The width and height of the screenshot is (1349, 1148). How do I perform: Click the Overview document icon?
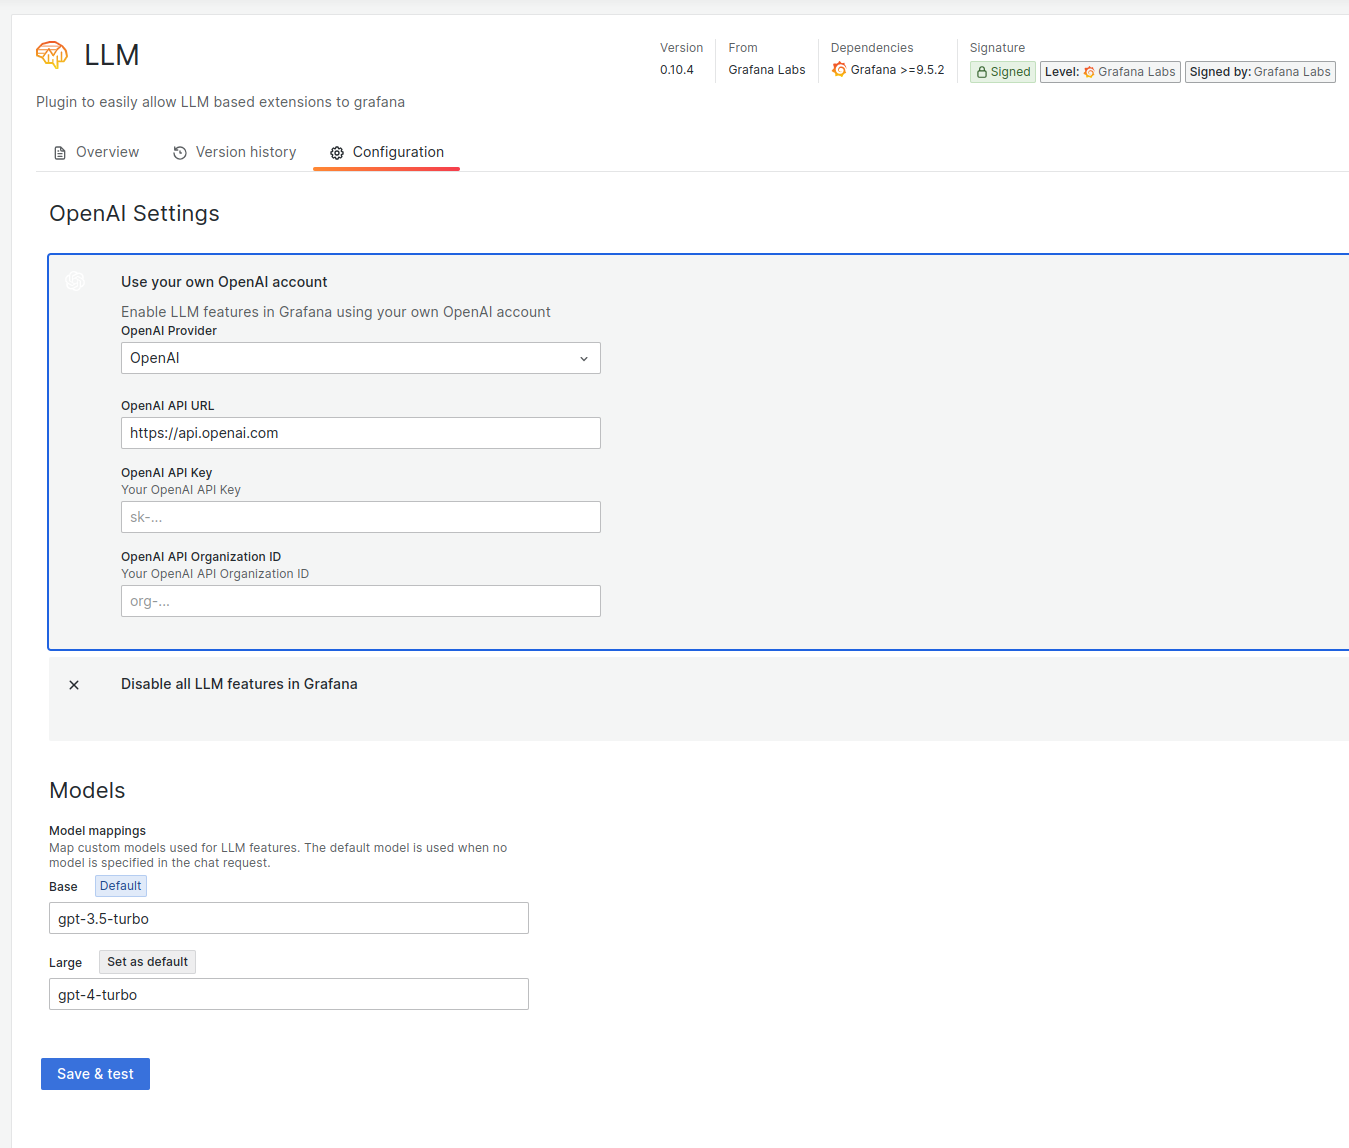tap(59, 152)
